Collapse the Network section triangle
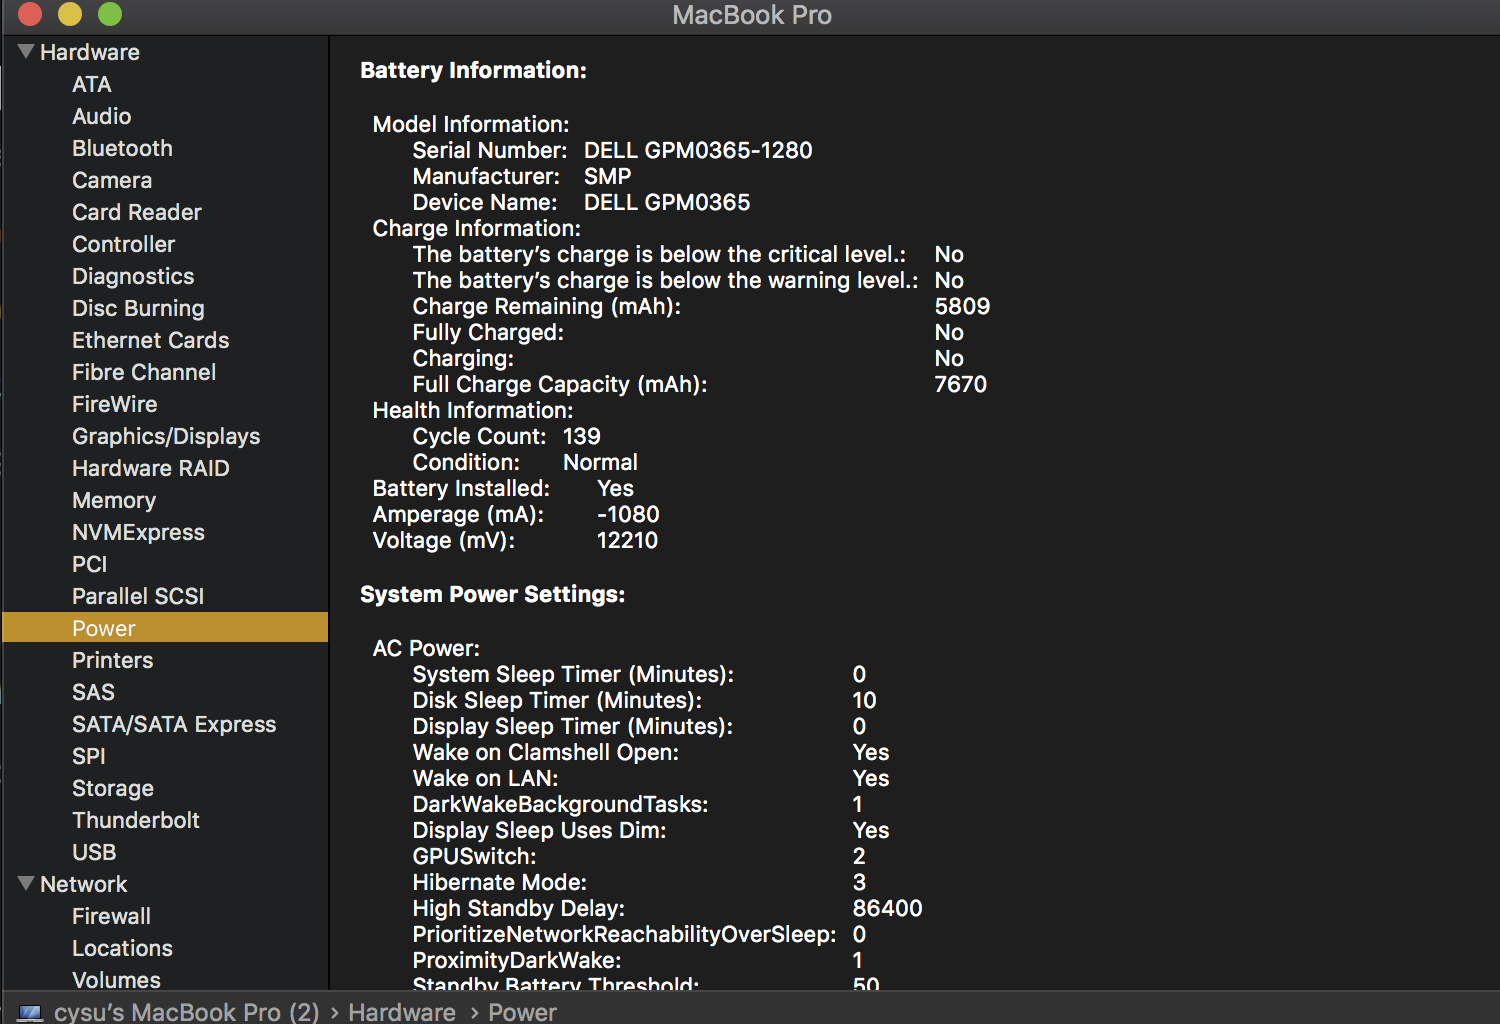The height and width of the screenshot is (1024, 1500). 26,883
